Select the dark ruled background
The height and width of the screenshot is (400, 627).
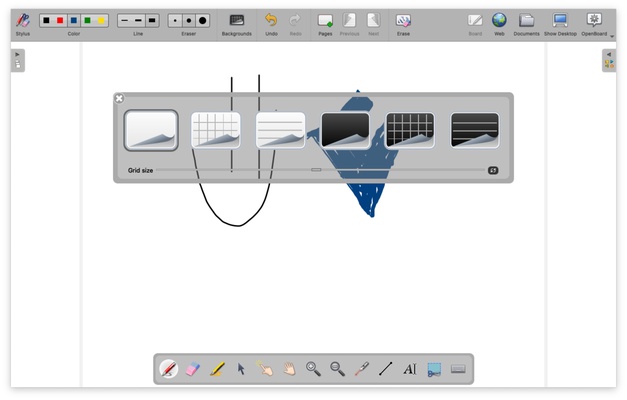click(475, 130)
